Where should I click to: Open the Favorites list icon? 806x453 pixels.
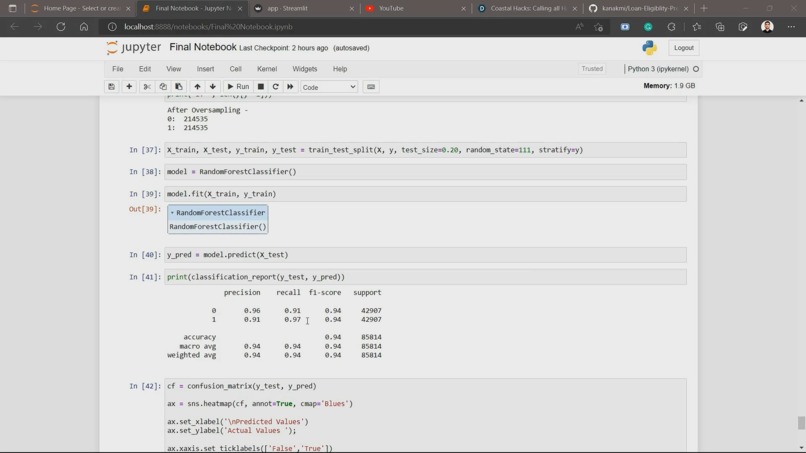[x=697, y=27]
